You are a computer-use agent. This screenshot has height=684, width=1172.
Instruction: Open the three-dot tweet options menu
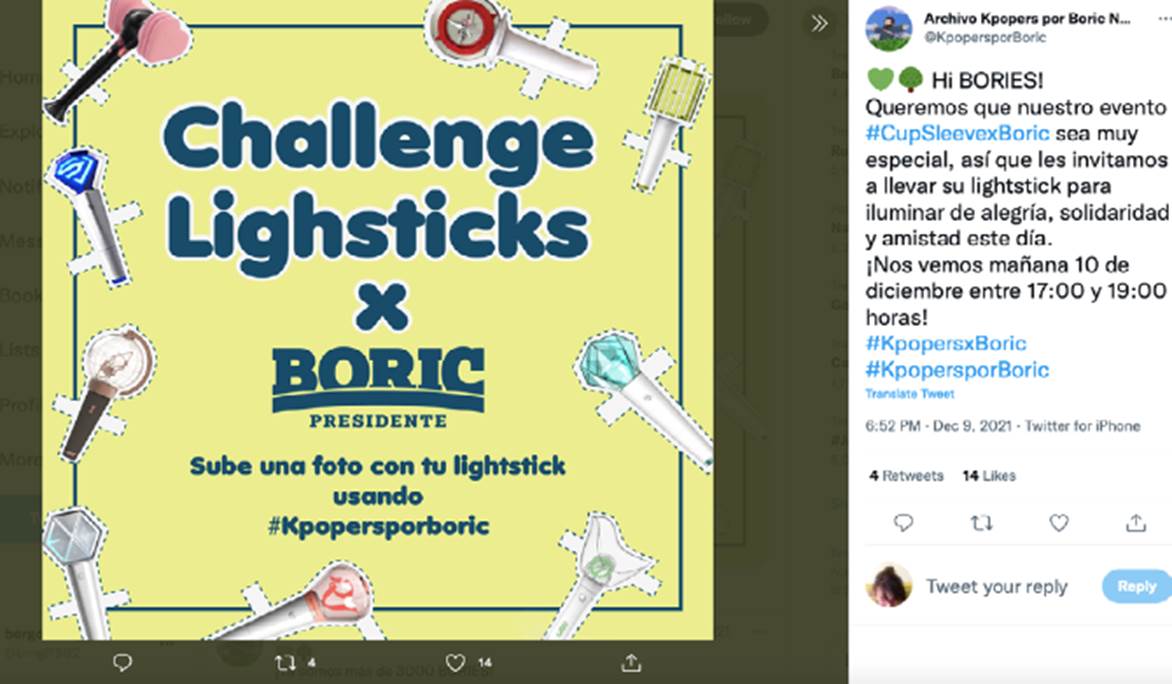[x=1165, y=19]
